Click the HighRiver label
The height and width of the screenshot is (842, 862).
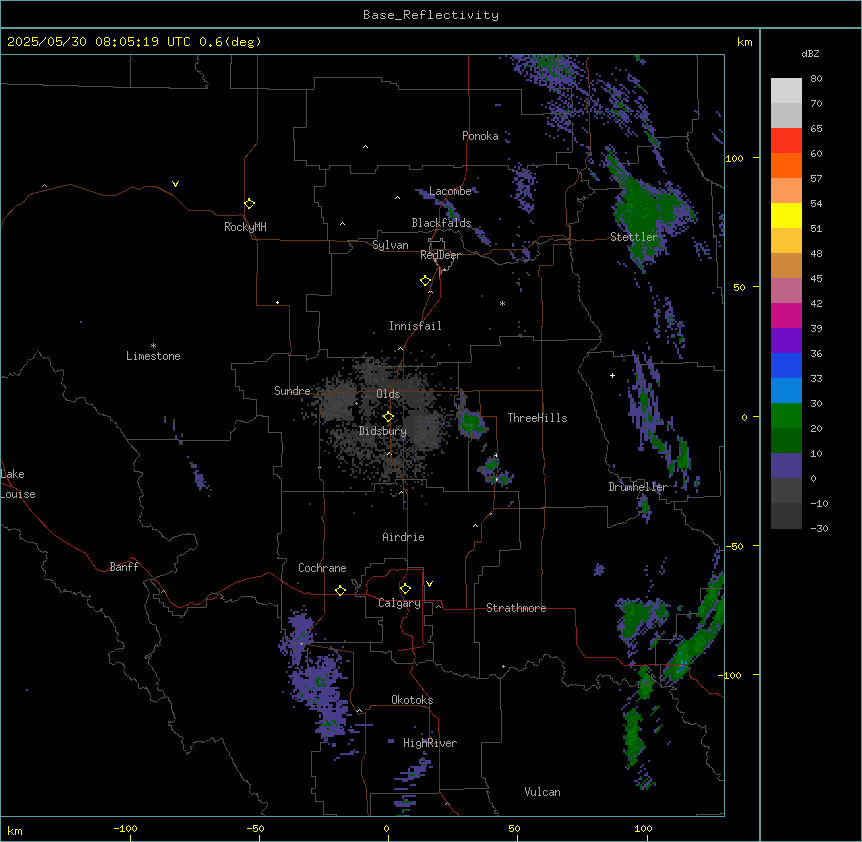(x=430, y=743)
